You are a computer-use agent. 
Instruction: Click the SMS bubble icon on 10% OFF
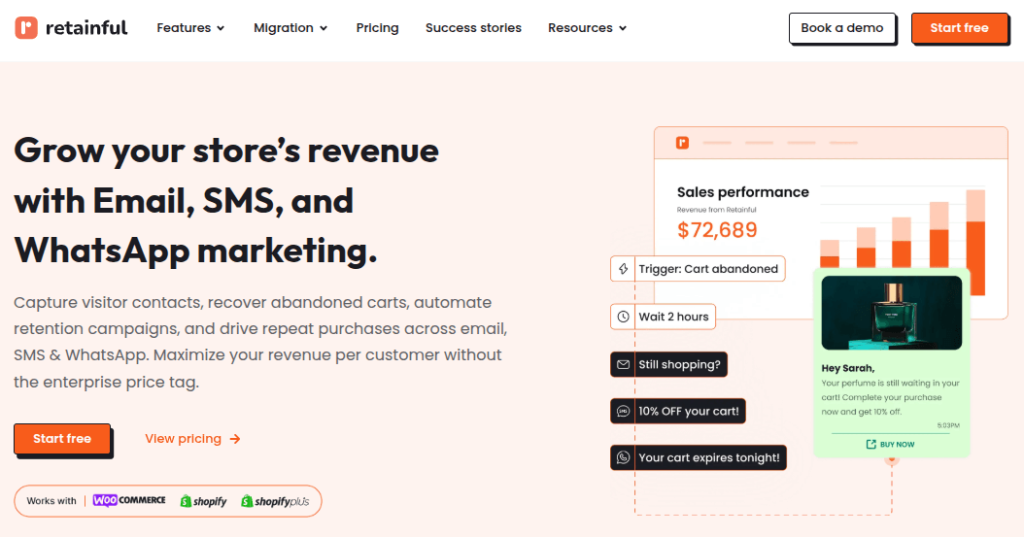click(623, 412)
